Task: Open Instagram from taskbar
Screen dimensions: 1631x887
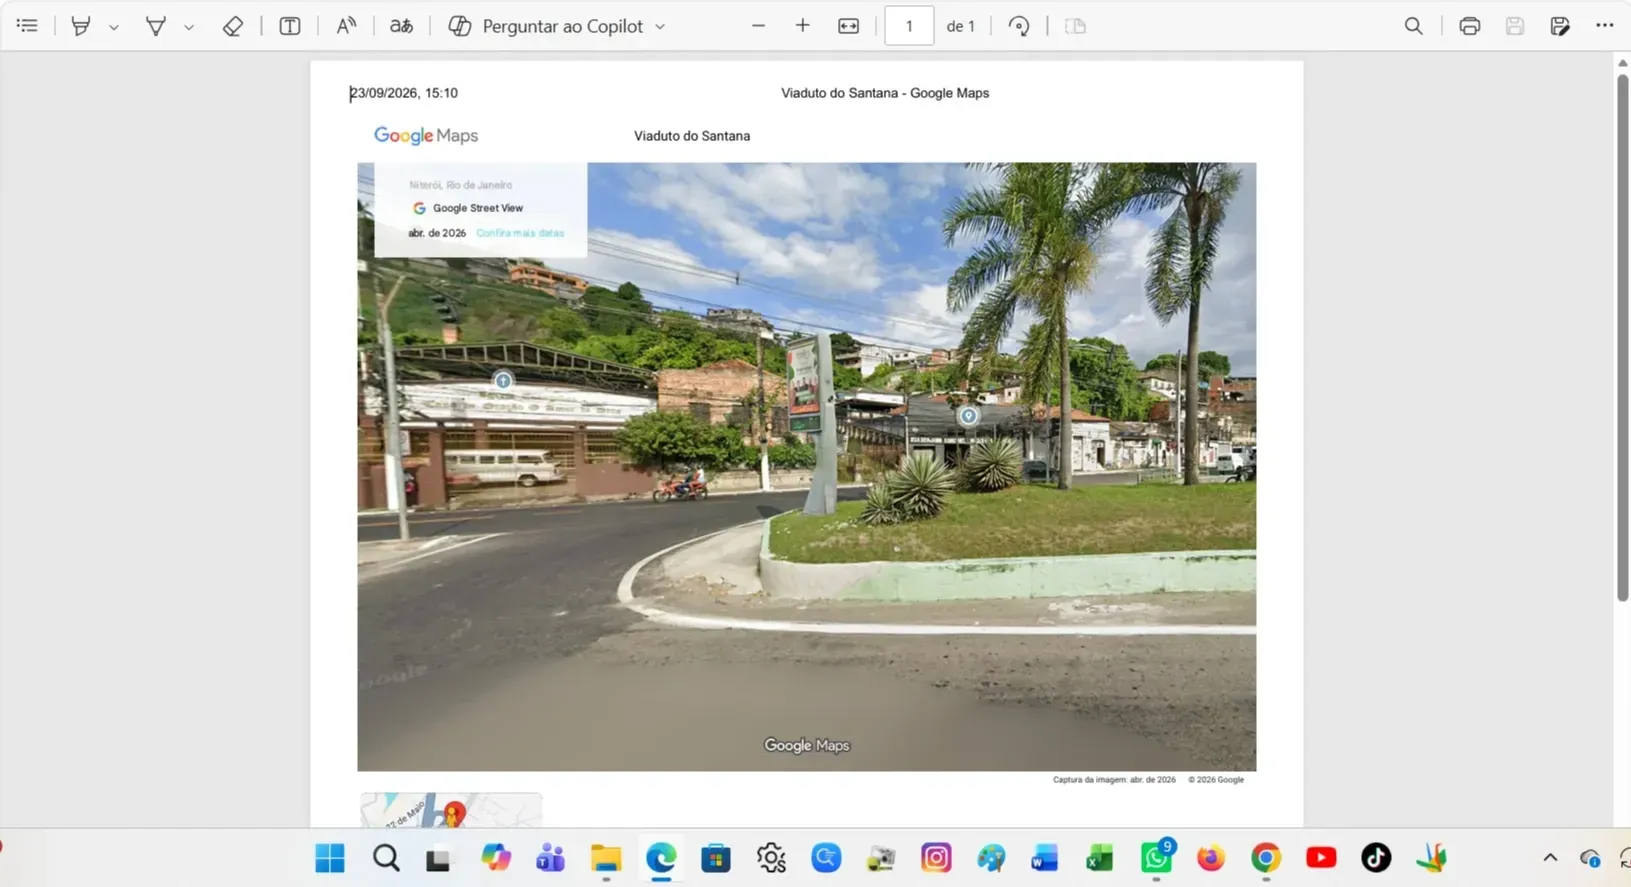Action: 936,858
